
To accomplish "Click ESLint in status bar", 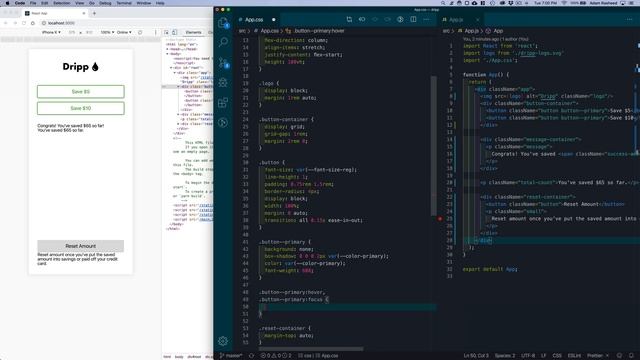I will coord(574,356).
